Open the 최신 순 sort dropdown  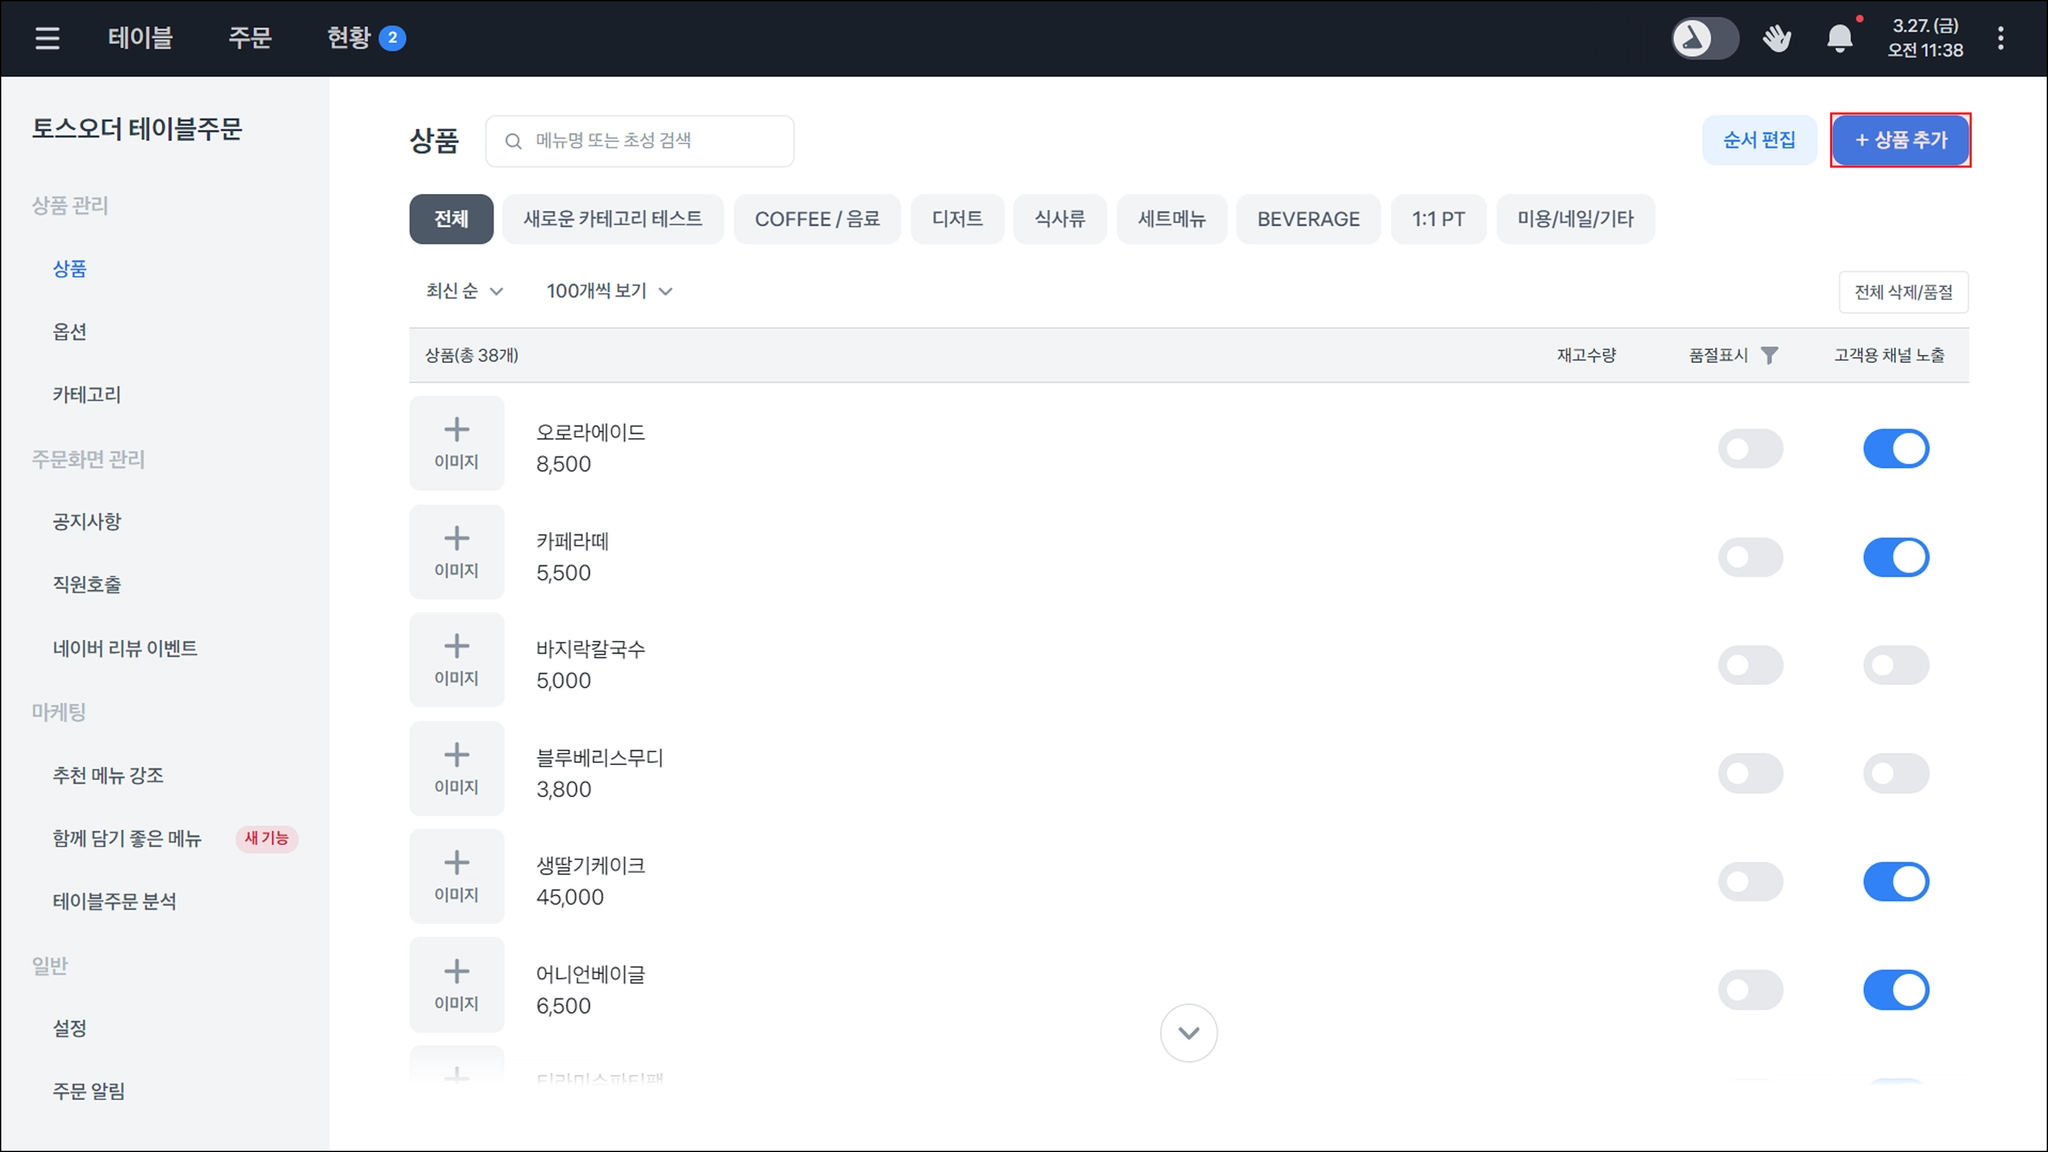click(464, 291)
